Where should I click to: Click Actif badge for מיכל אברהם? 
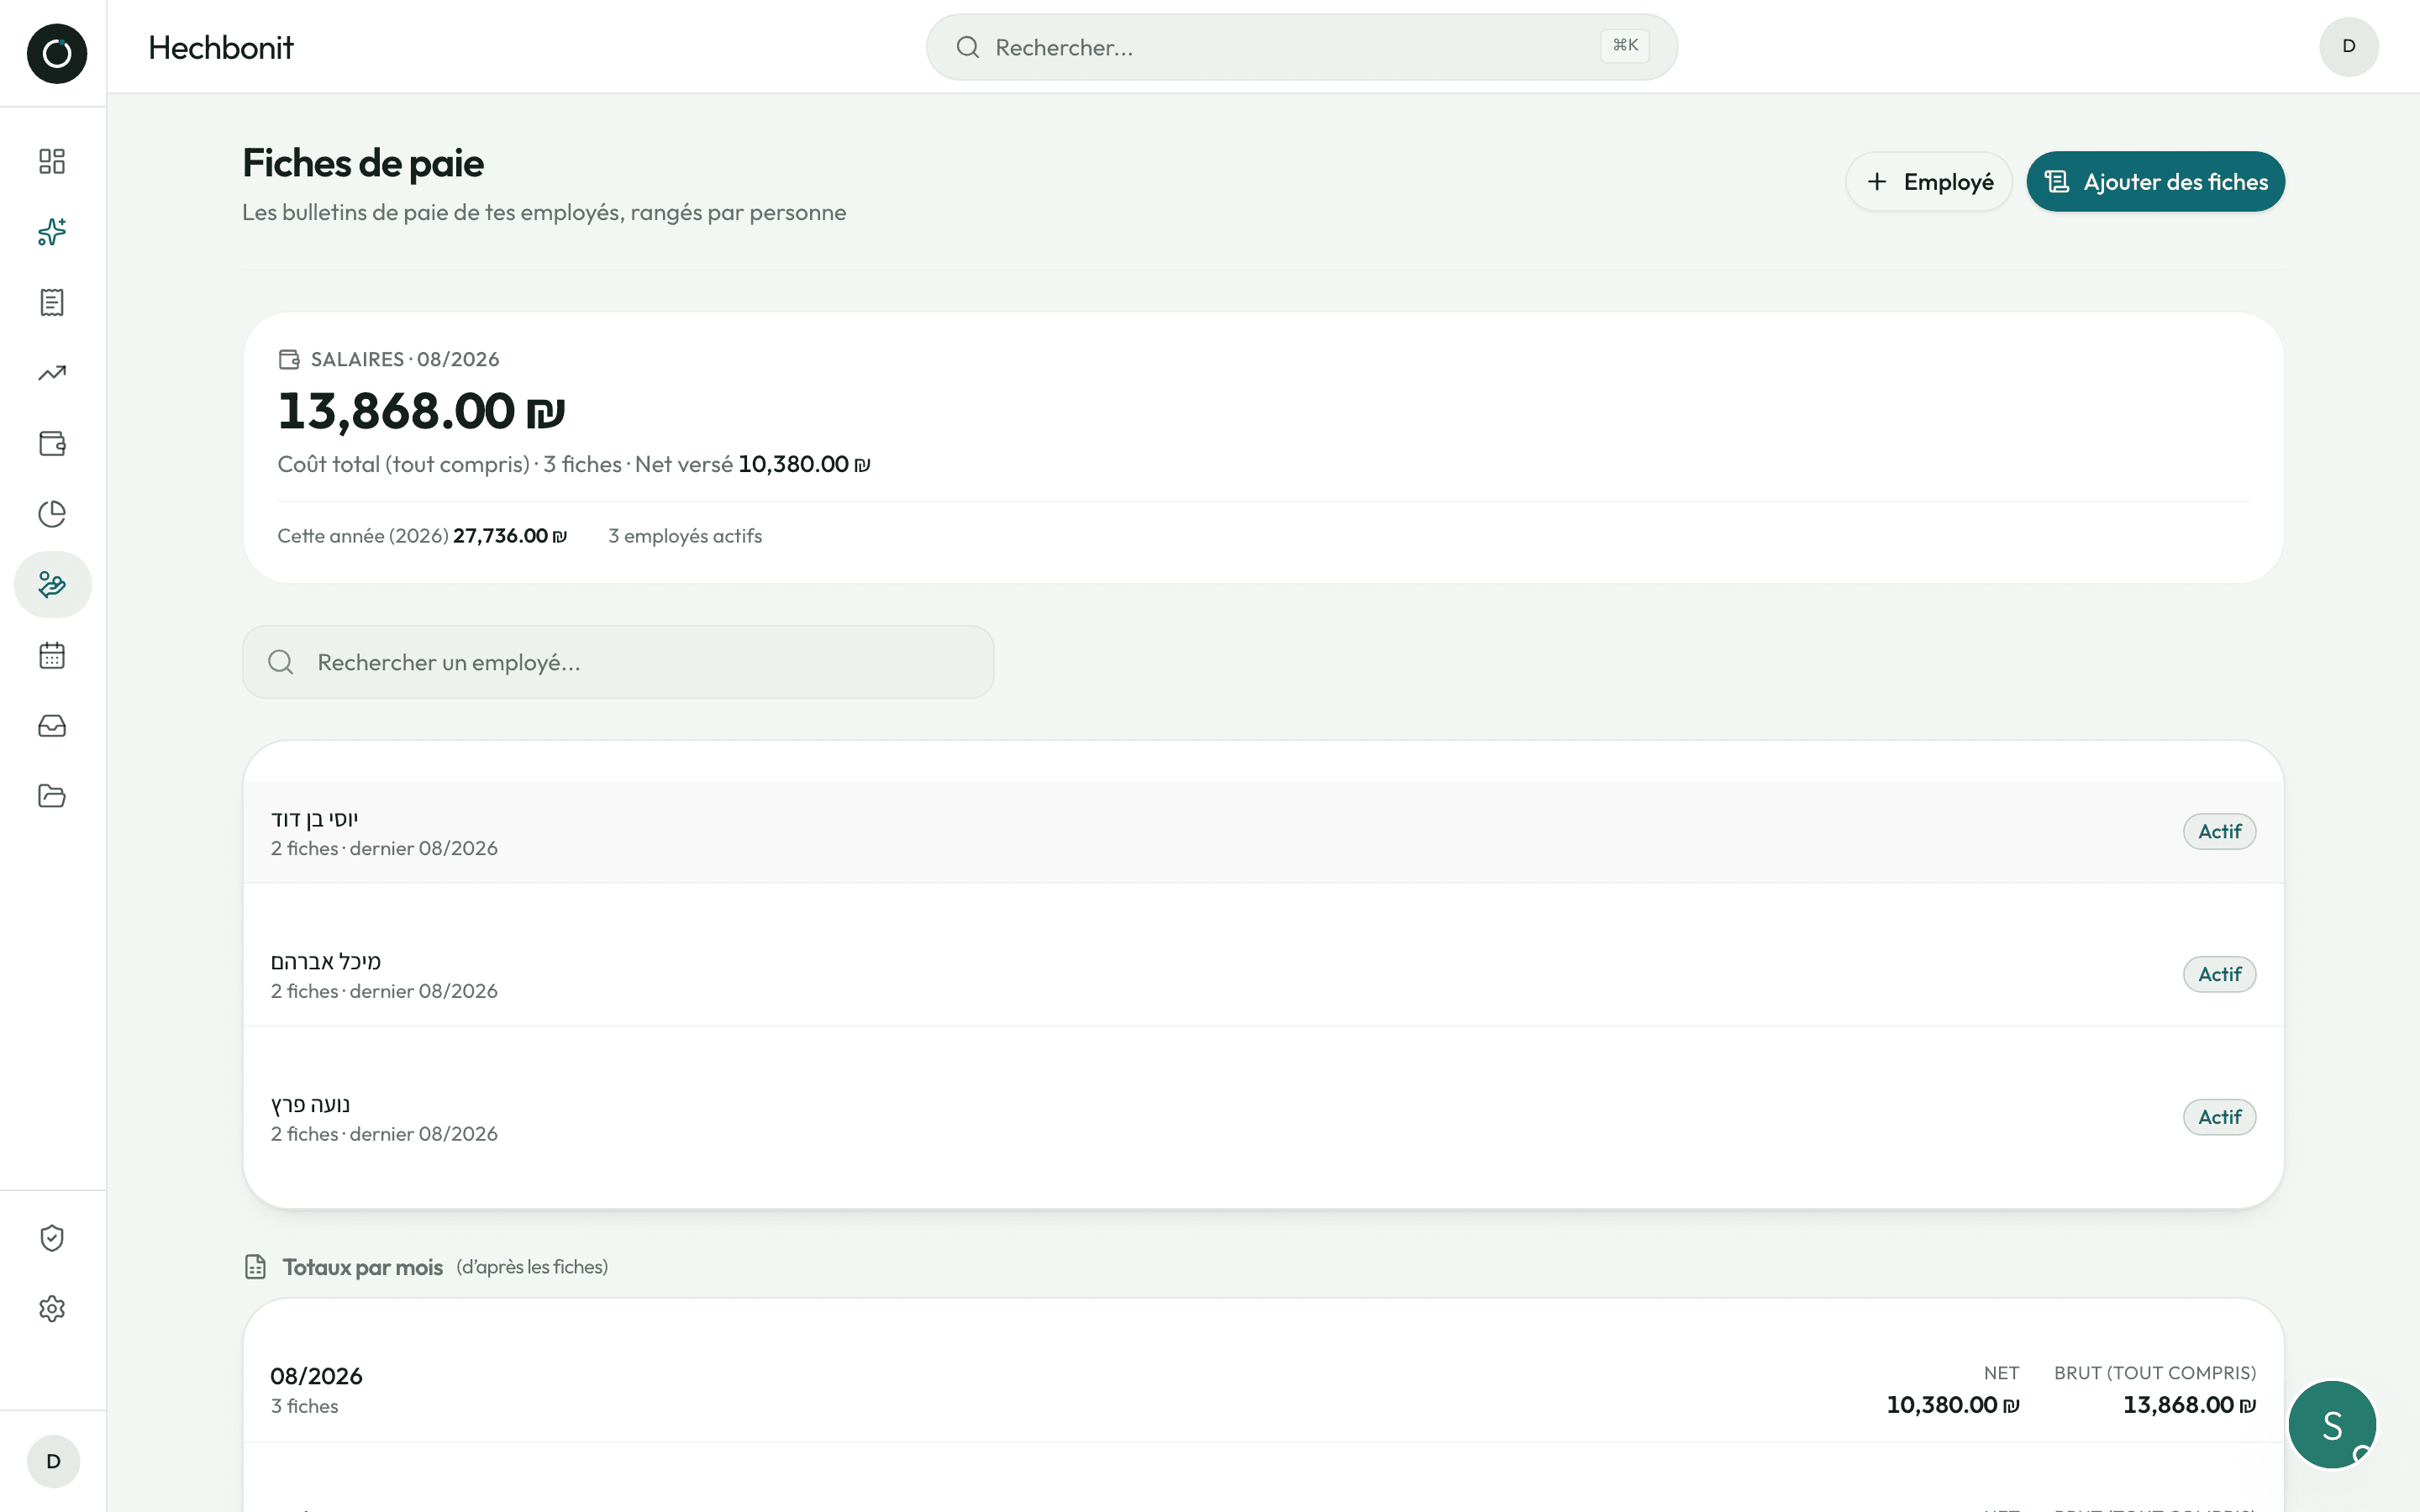tap(2219, 975)
